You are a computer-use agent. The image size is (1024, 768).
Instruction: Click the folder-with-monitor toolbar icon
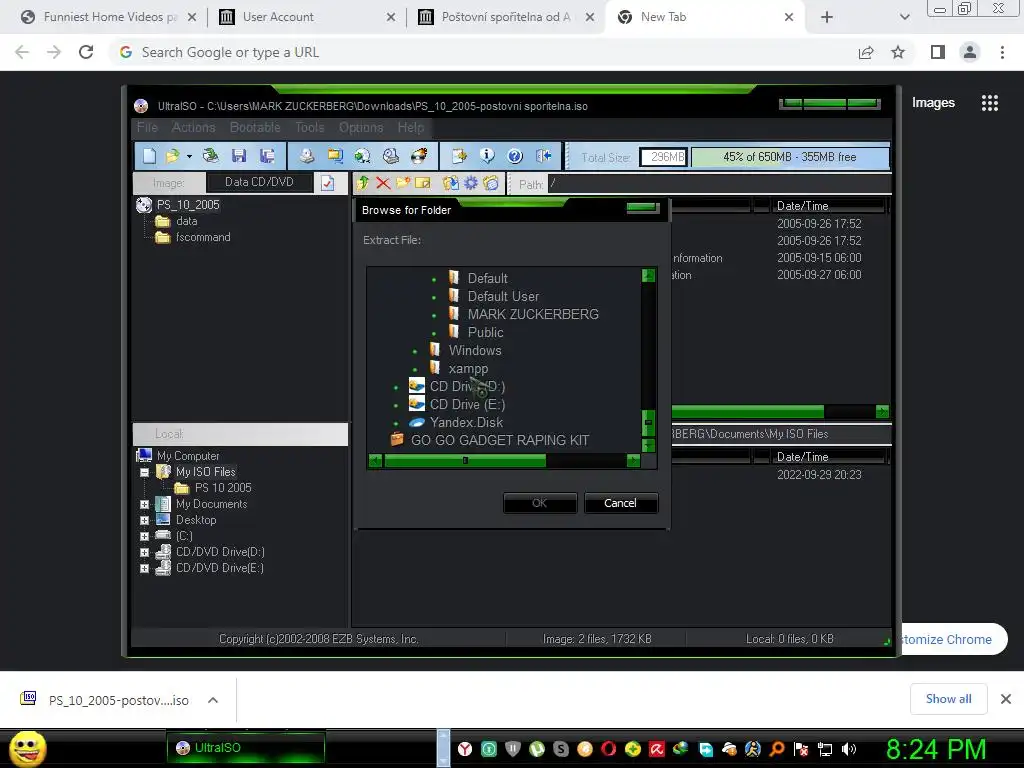pos(335,155)
